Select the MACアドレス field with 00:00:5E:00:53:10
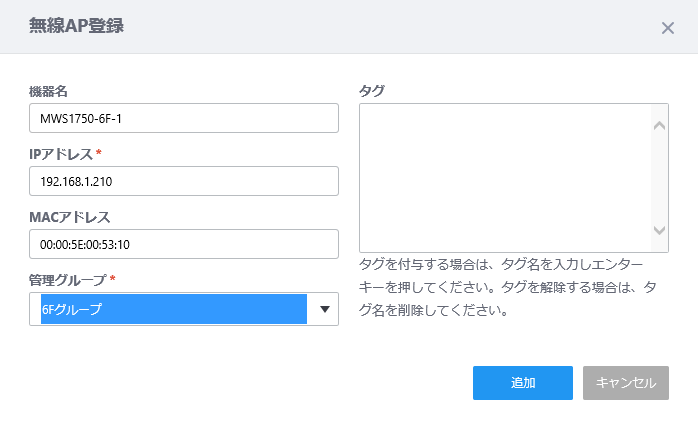The height and width of the screenshot is (424, 698). pos(184,244)
